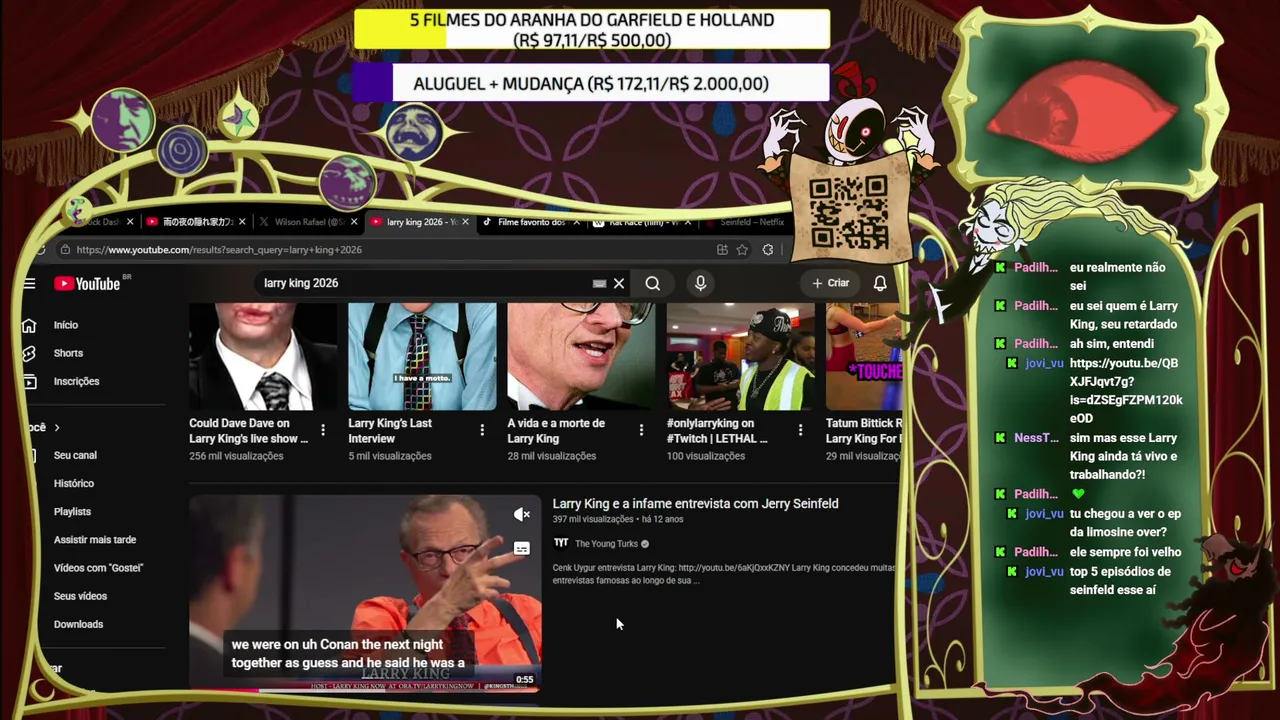The width and height of the screenshot is (1280, 720).
Task: Click the 'Criar' create button
Action: click(830, 284)
